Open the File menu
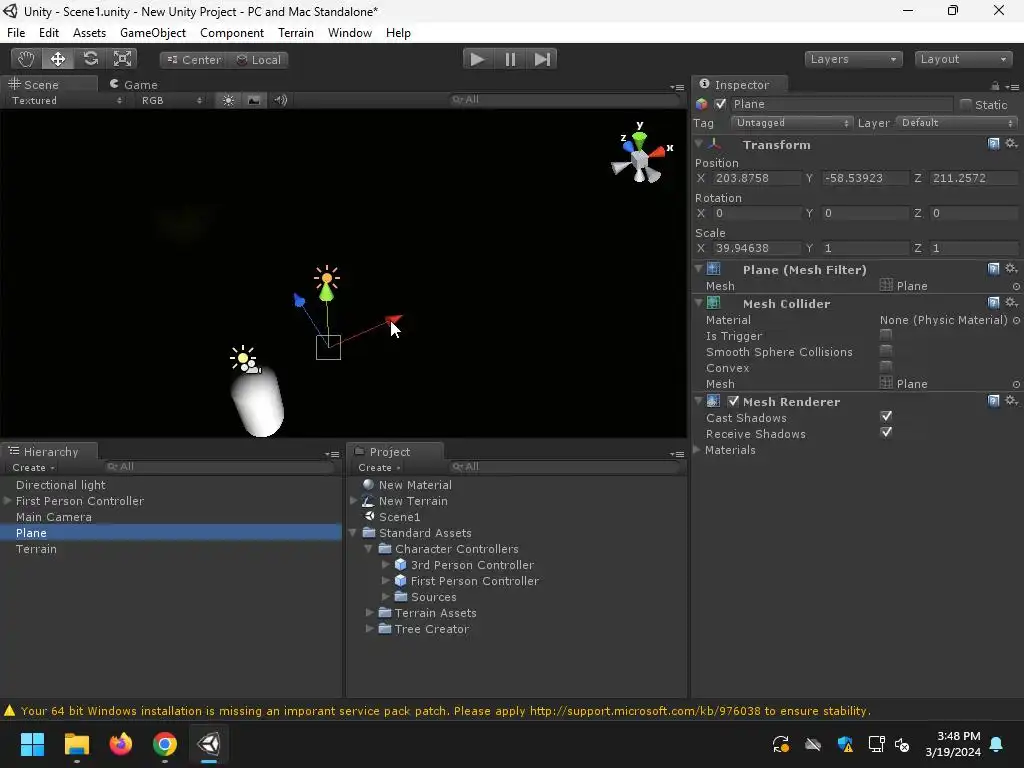The width and height of the screenshot is (1024, 768). pyautogui.click(x=16, y=33)
